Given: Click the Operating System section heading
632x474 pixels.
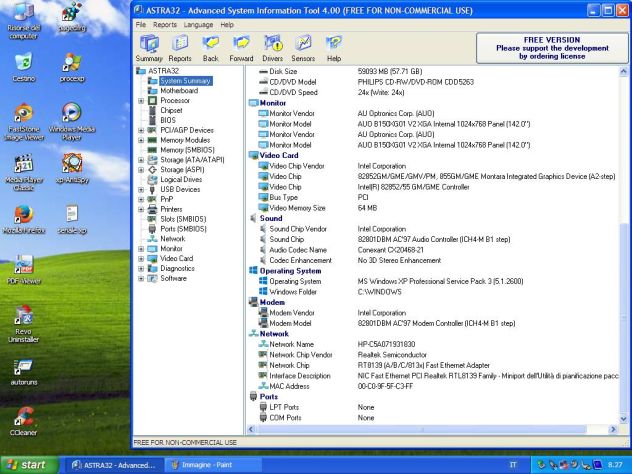Looking at the screenshot, I should (290, 271).
